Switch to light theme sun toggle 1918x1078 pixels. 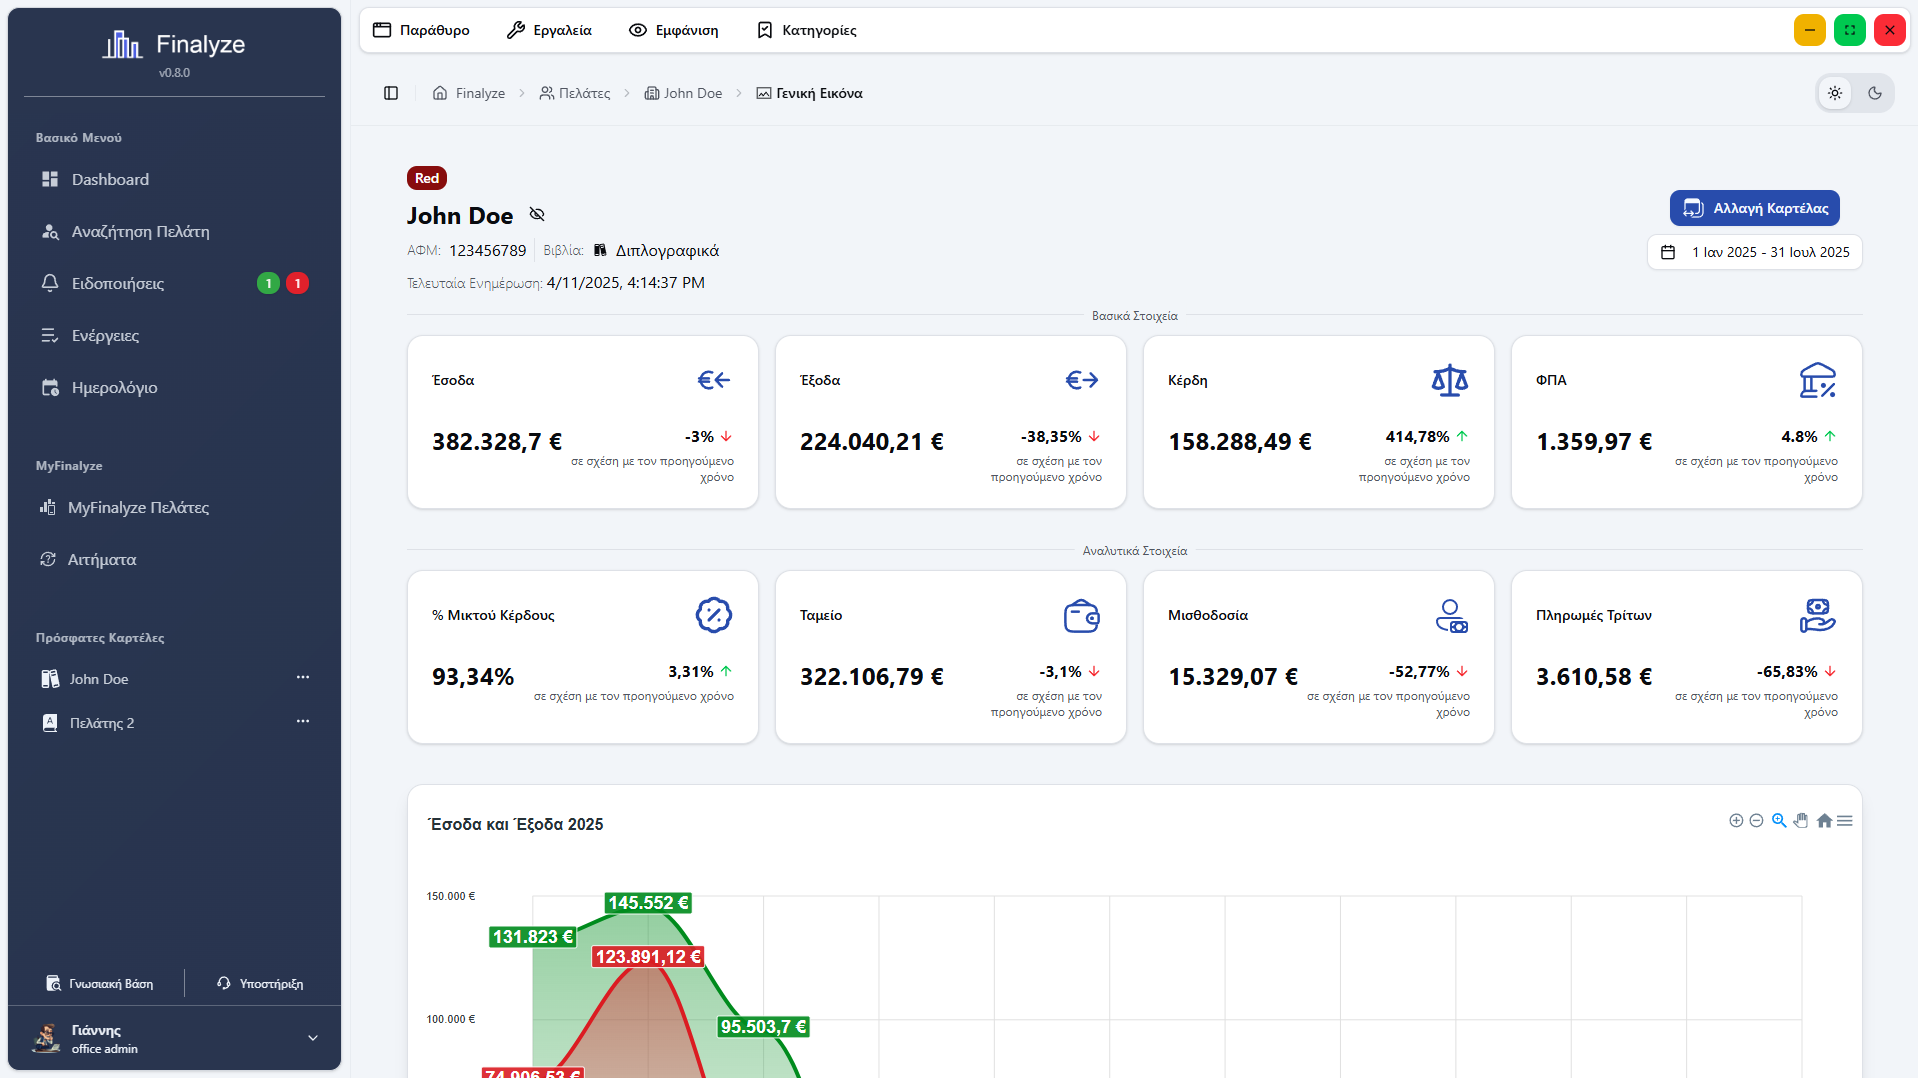click(1835, 93)
